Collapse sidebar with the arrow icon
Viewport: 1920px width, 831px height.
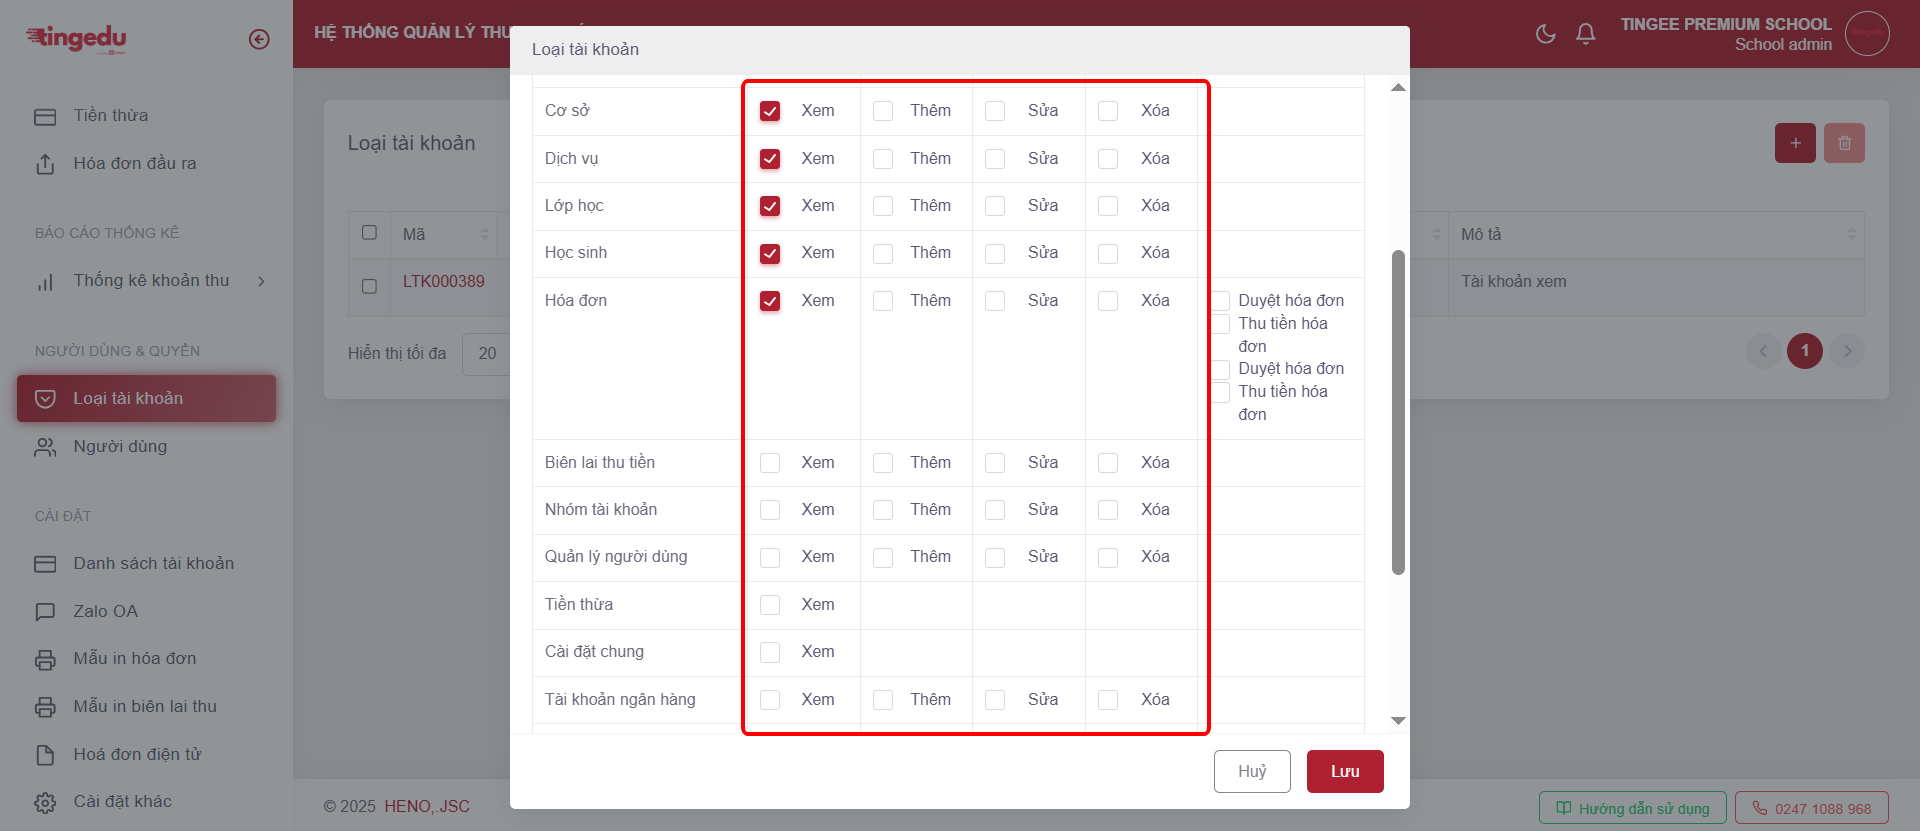click(x=259, y=39)
